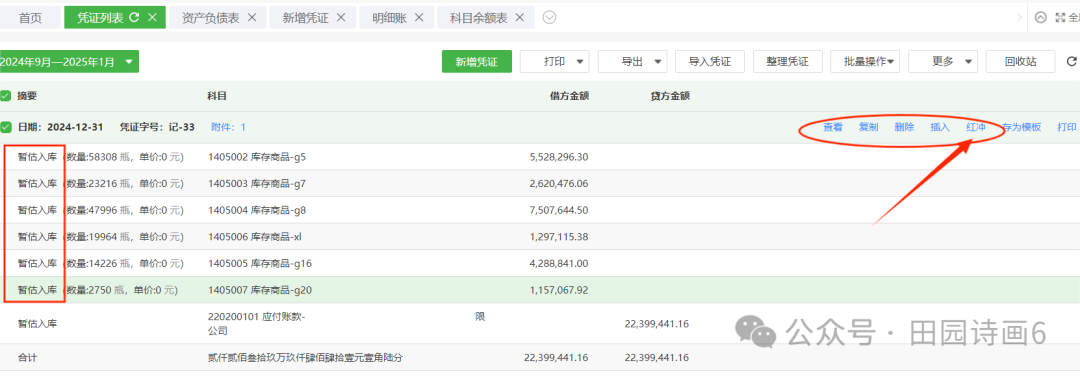Close the 资产负债表 tab
Viewport: 1080px width, 376px height.
pyautogui.click(x=252, y=18)
